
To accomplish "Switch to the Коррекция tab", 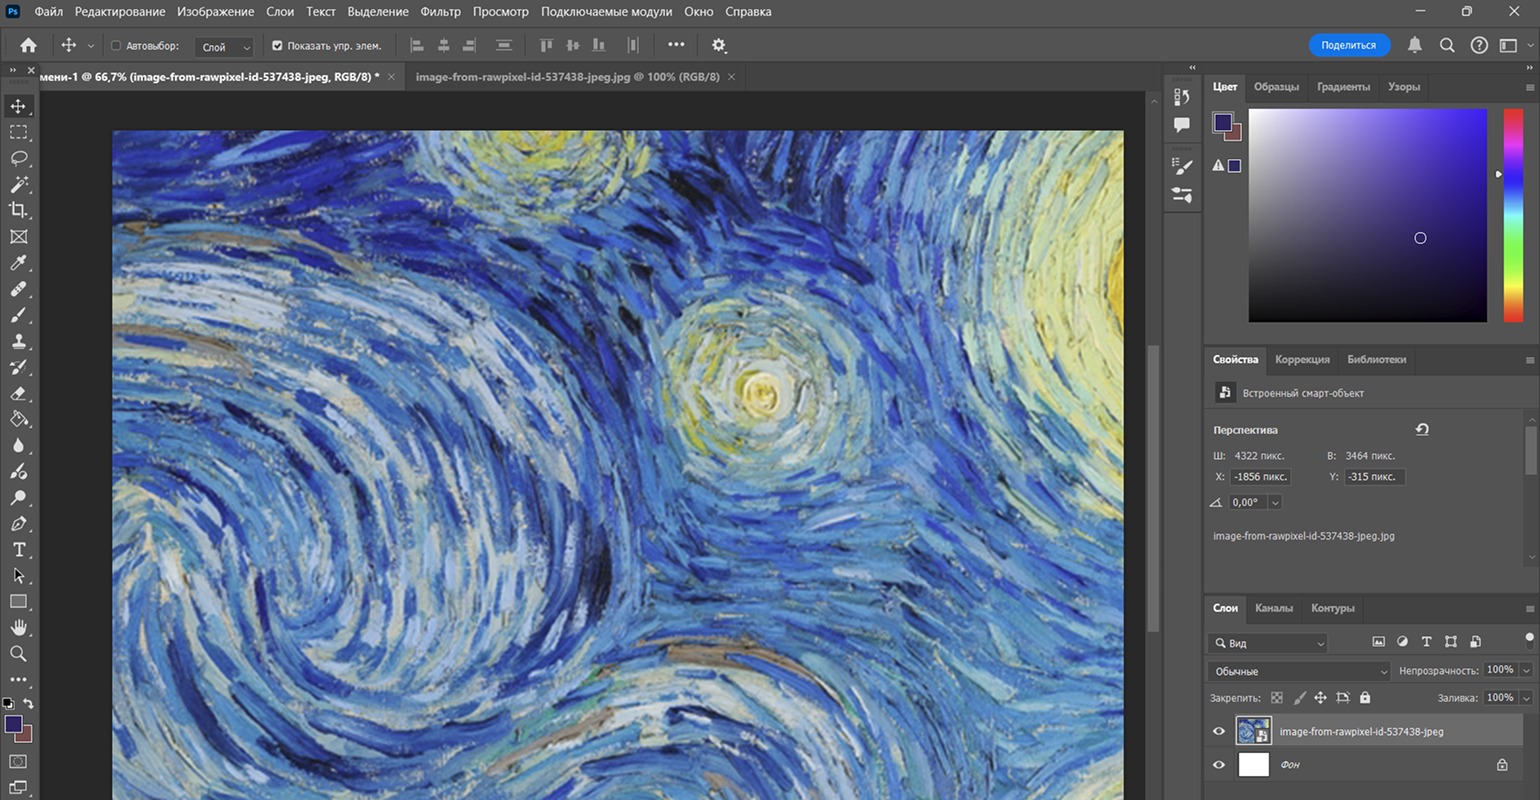I will pyautogui.click(x=1302, y=359).
